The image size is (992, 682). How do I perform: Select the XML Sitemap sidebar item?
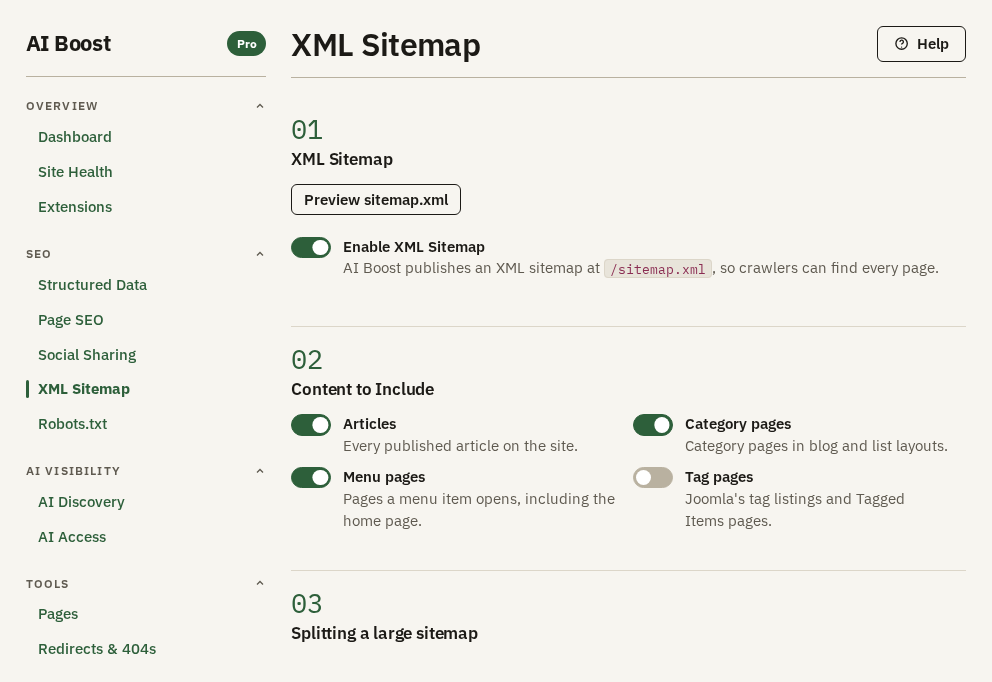pos(84,388)
